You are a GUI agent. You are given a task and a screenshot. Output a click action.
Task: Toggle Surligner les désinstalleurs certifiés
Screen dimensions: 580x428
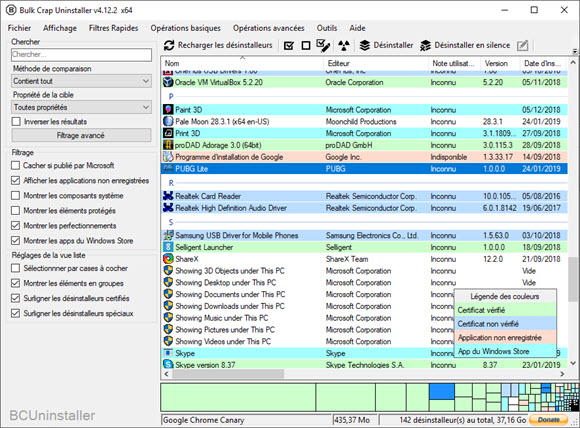click(16, 298)
